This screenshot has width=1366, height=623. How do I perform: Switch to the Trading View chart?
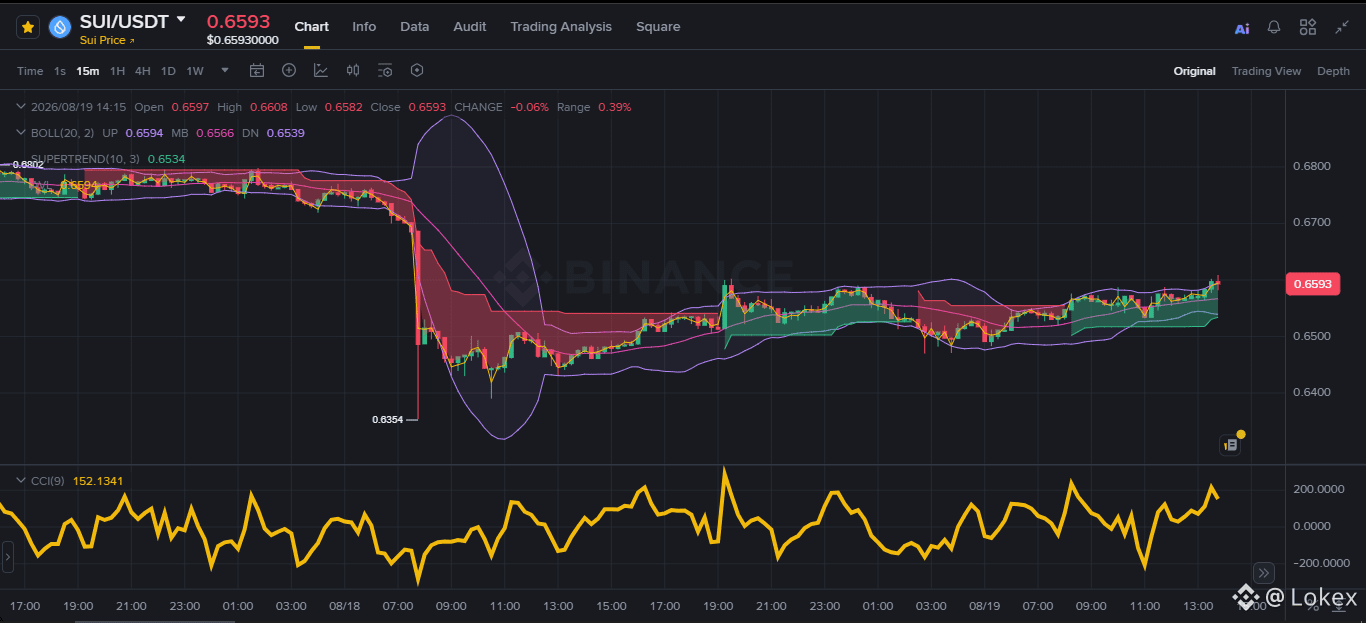tap(1266, 71)
